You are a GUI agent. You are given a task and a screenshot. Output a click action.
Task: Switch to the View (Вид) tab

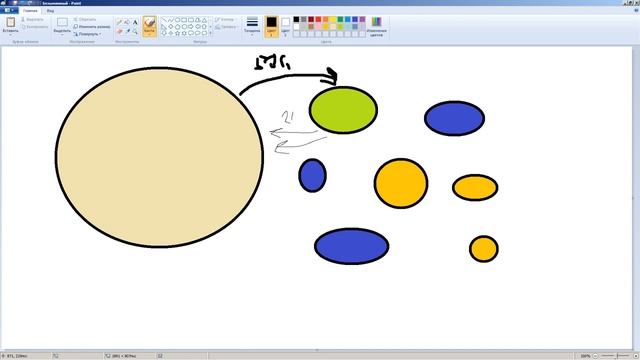click(50, 11)
